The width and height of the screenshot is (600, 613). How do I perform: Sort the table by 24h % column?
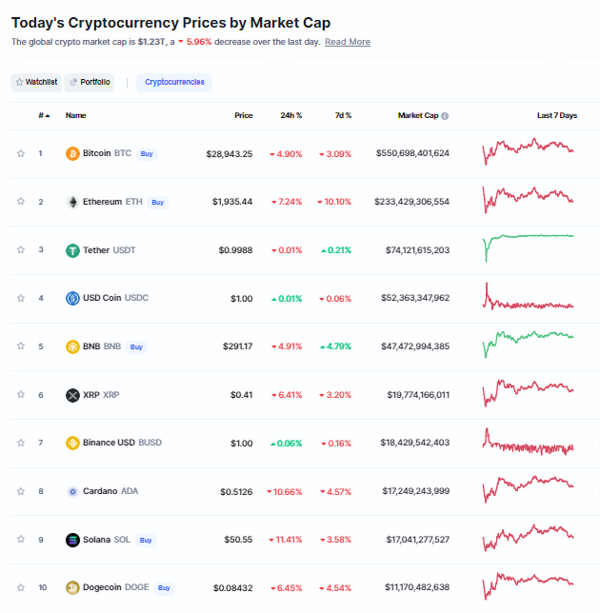(x=291, y=115)
